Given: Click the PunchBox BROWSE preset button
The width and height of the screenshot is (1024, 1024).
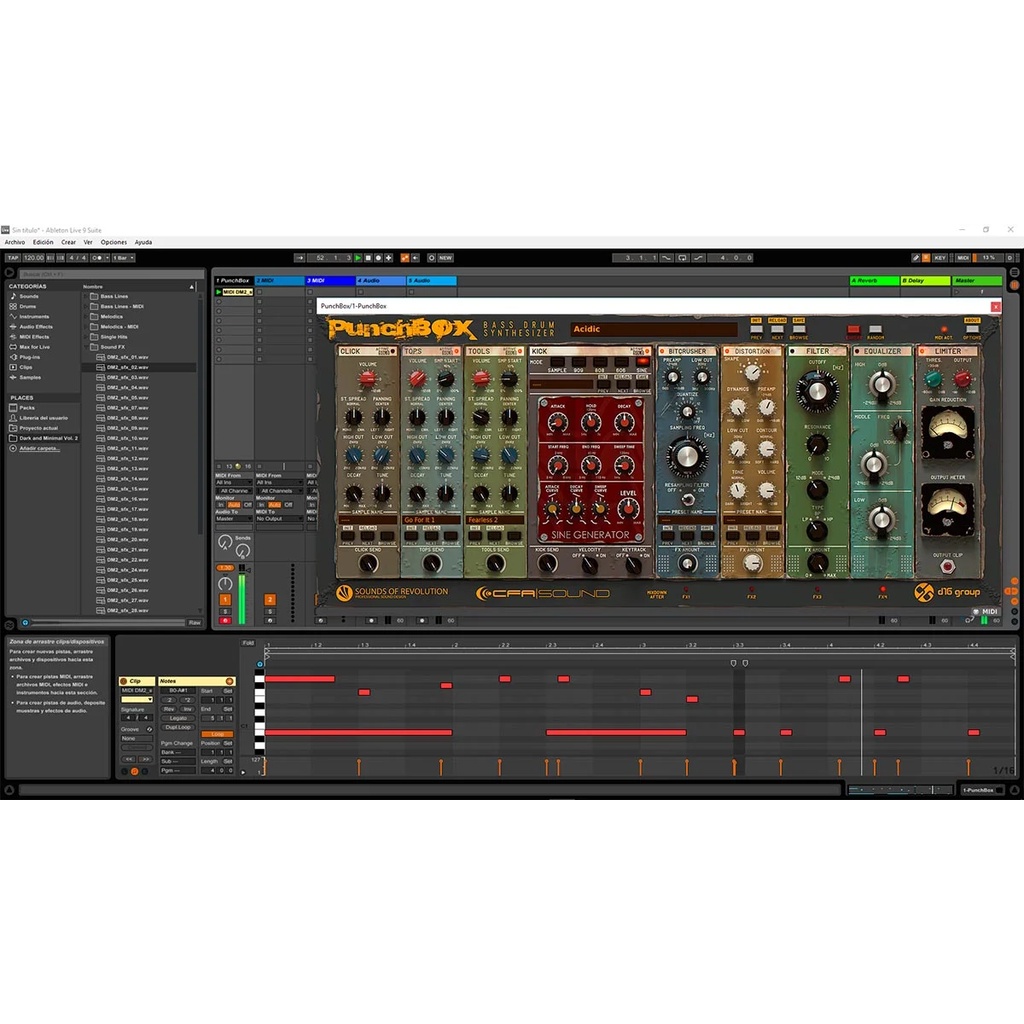Looking at the screenshot, I should pos(799,329).
